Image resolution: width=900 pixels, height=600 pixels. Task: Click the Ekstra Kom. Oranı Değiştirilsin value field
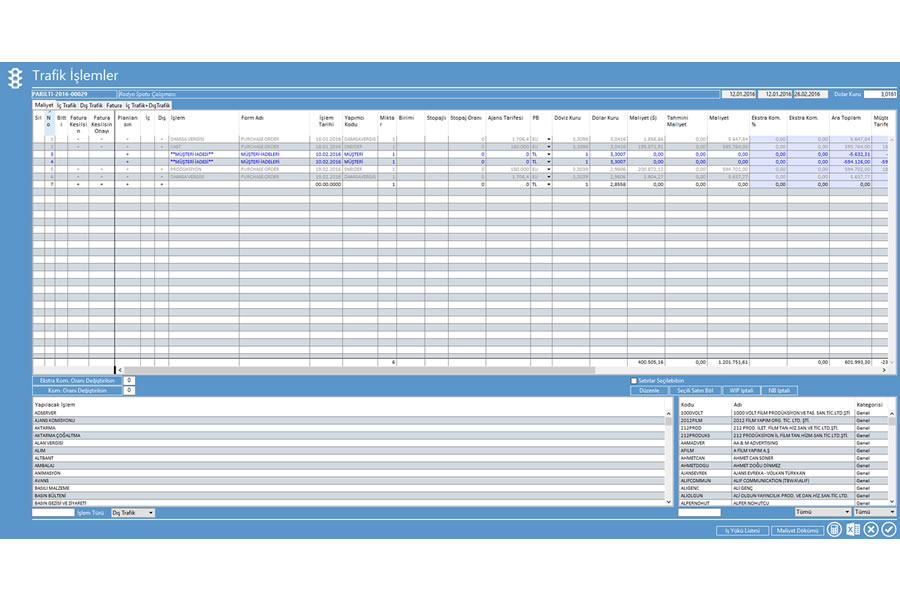click(129, 380)
